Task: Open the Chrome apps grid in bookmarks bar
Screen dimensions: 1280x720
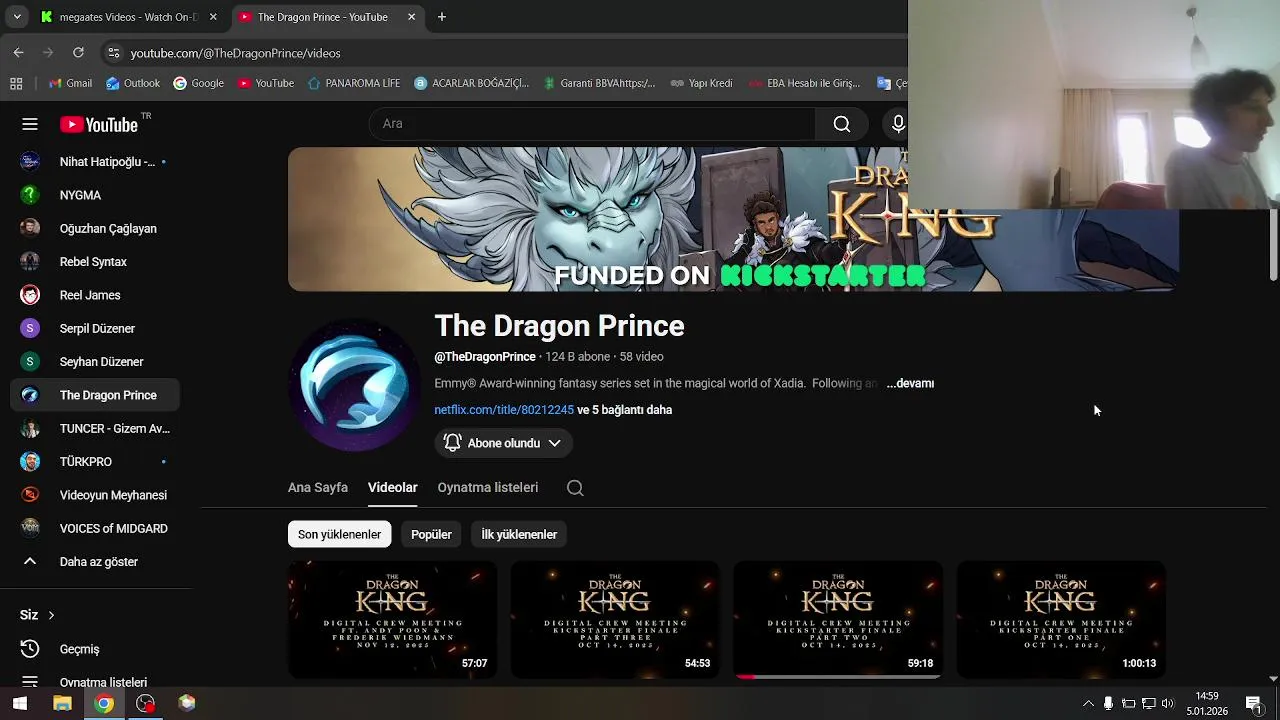Action: 16,83
